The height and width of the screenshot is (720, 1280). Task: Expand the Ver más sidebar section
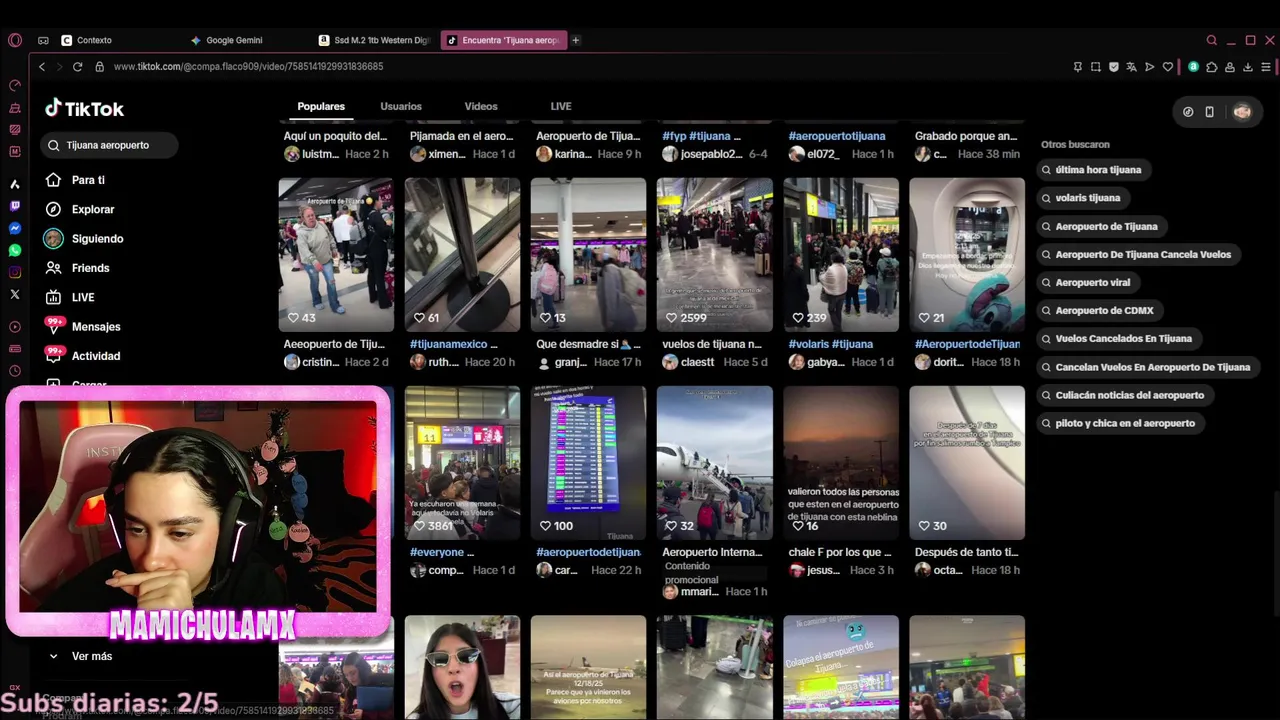point(81,656)
